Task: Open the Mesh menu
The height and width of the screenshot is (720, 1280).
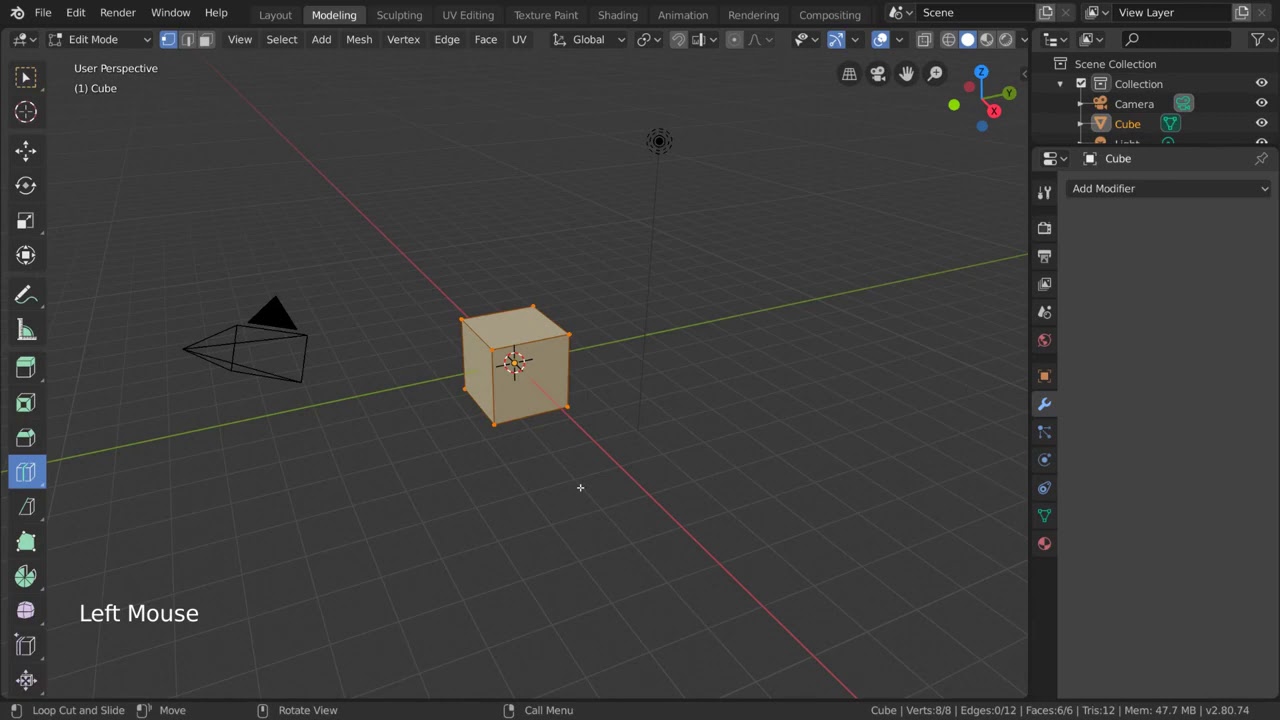Action: coord(359,40)
